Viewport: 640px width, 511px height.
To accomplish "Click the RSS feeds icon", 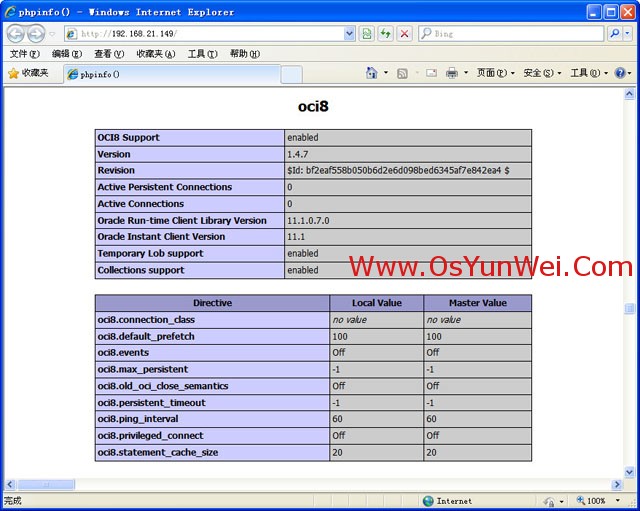I will tap(402, 73).
